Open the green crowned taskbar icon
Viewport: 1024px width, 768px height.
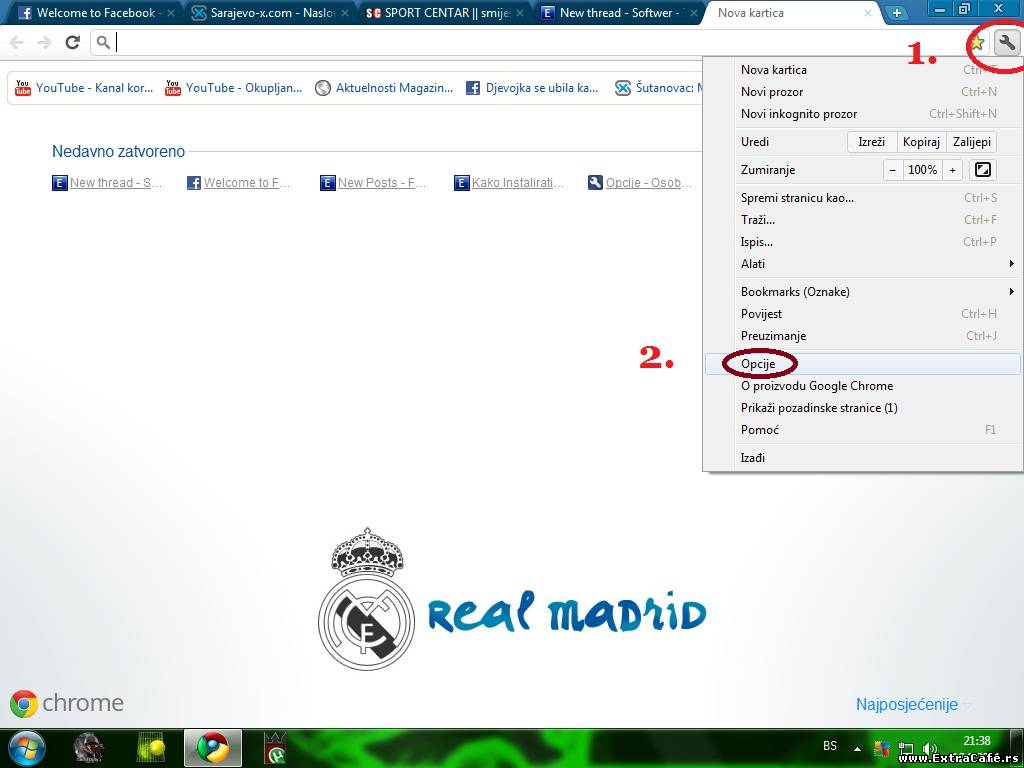tap(275, 748)
